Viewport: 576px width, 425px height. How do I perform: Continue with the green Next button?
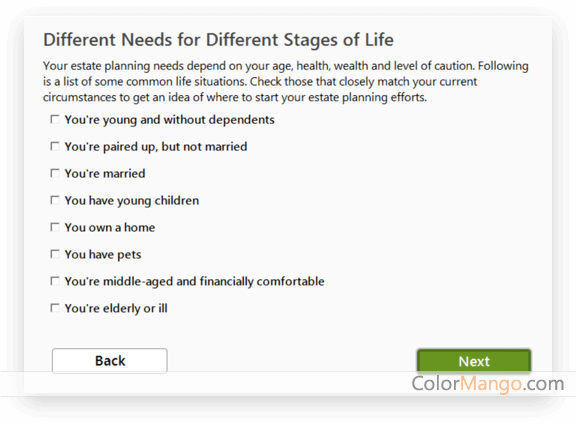(x=474, y=361)
